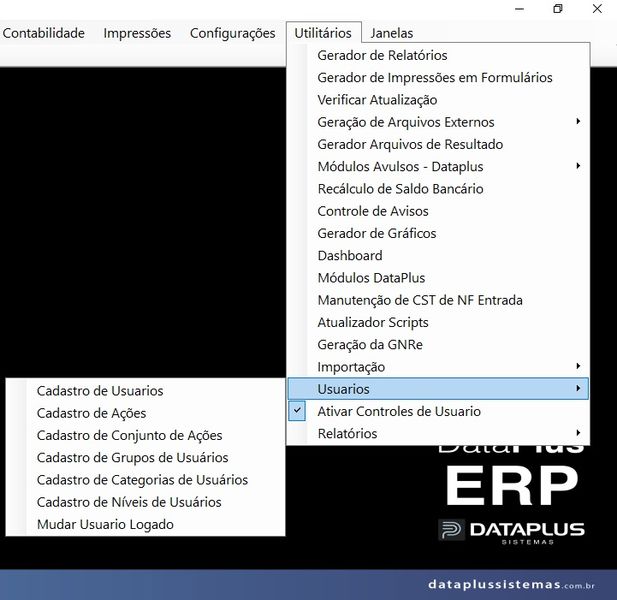Expand the Importação submenu
Viewport: 617px width, 600px height.
(x=438, y=367)
